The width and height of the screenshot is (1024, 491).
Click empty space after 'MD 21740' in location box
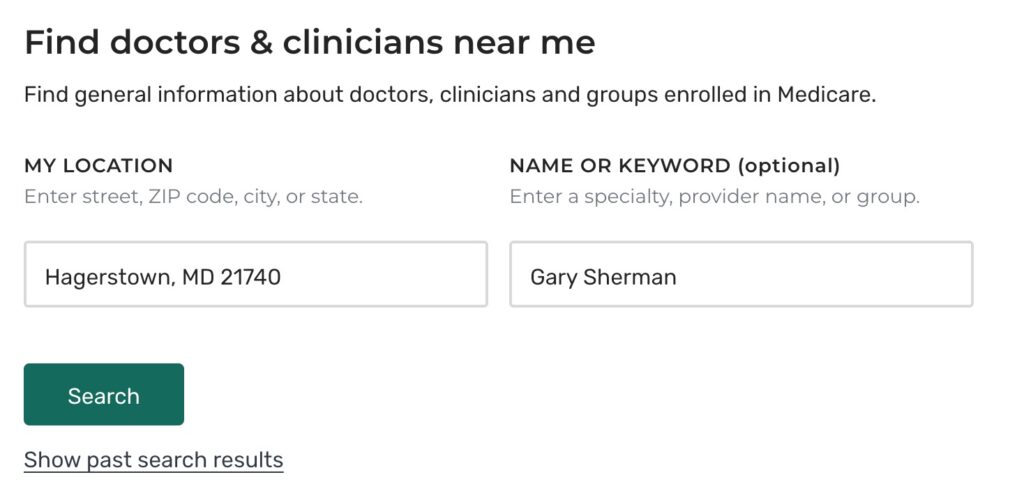click(x=390, y=276)
